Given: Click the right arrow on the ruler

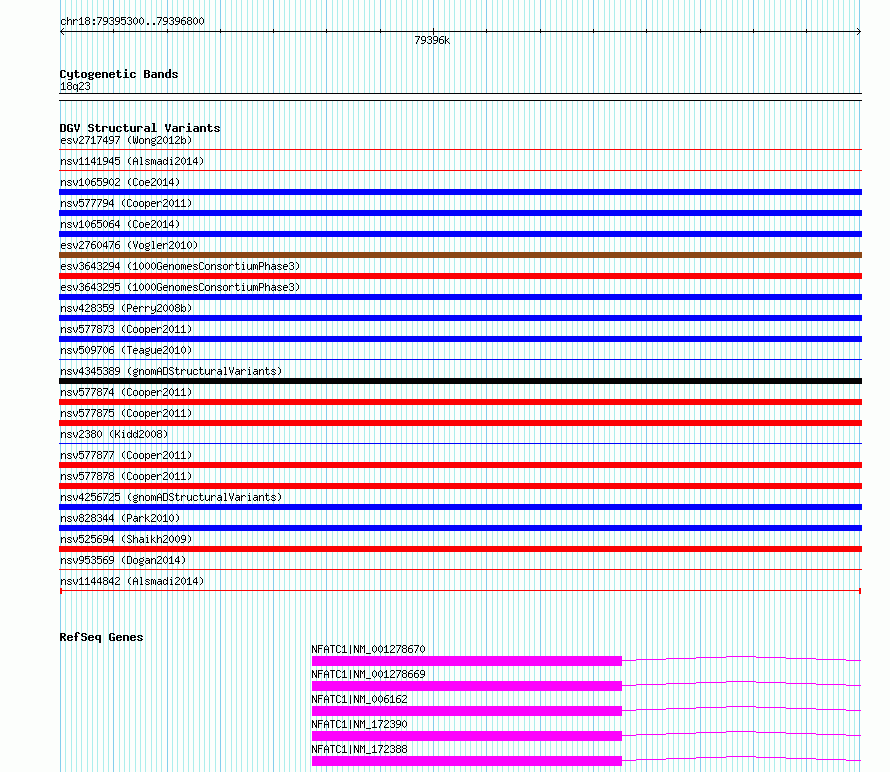Looking at the screenshot, I should coord(859,32).
